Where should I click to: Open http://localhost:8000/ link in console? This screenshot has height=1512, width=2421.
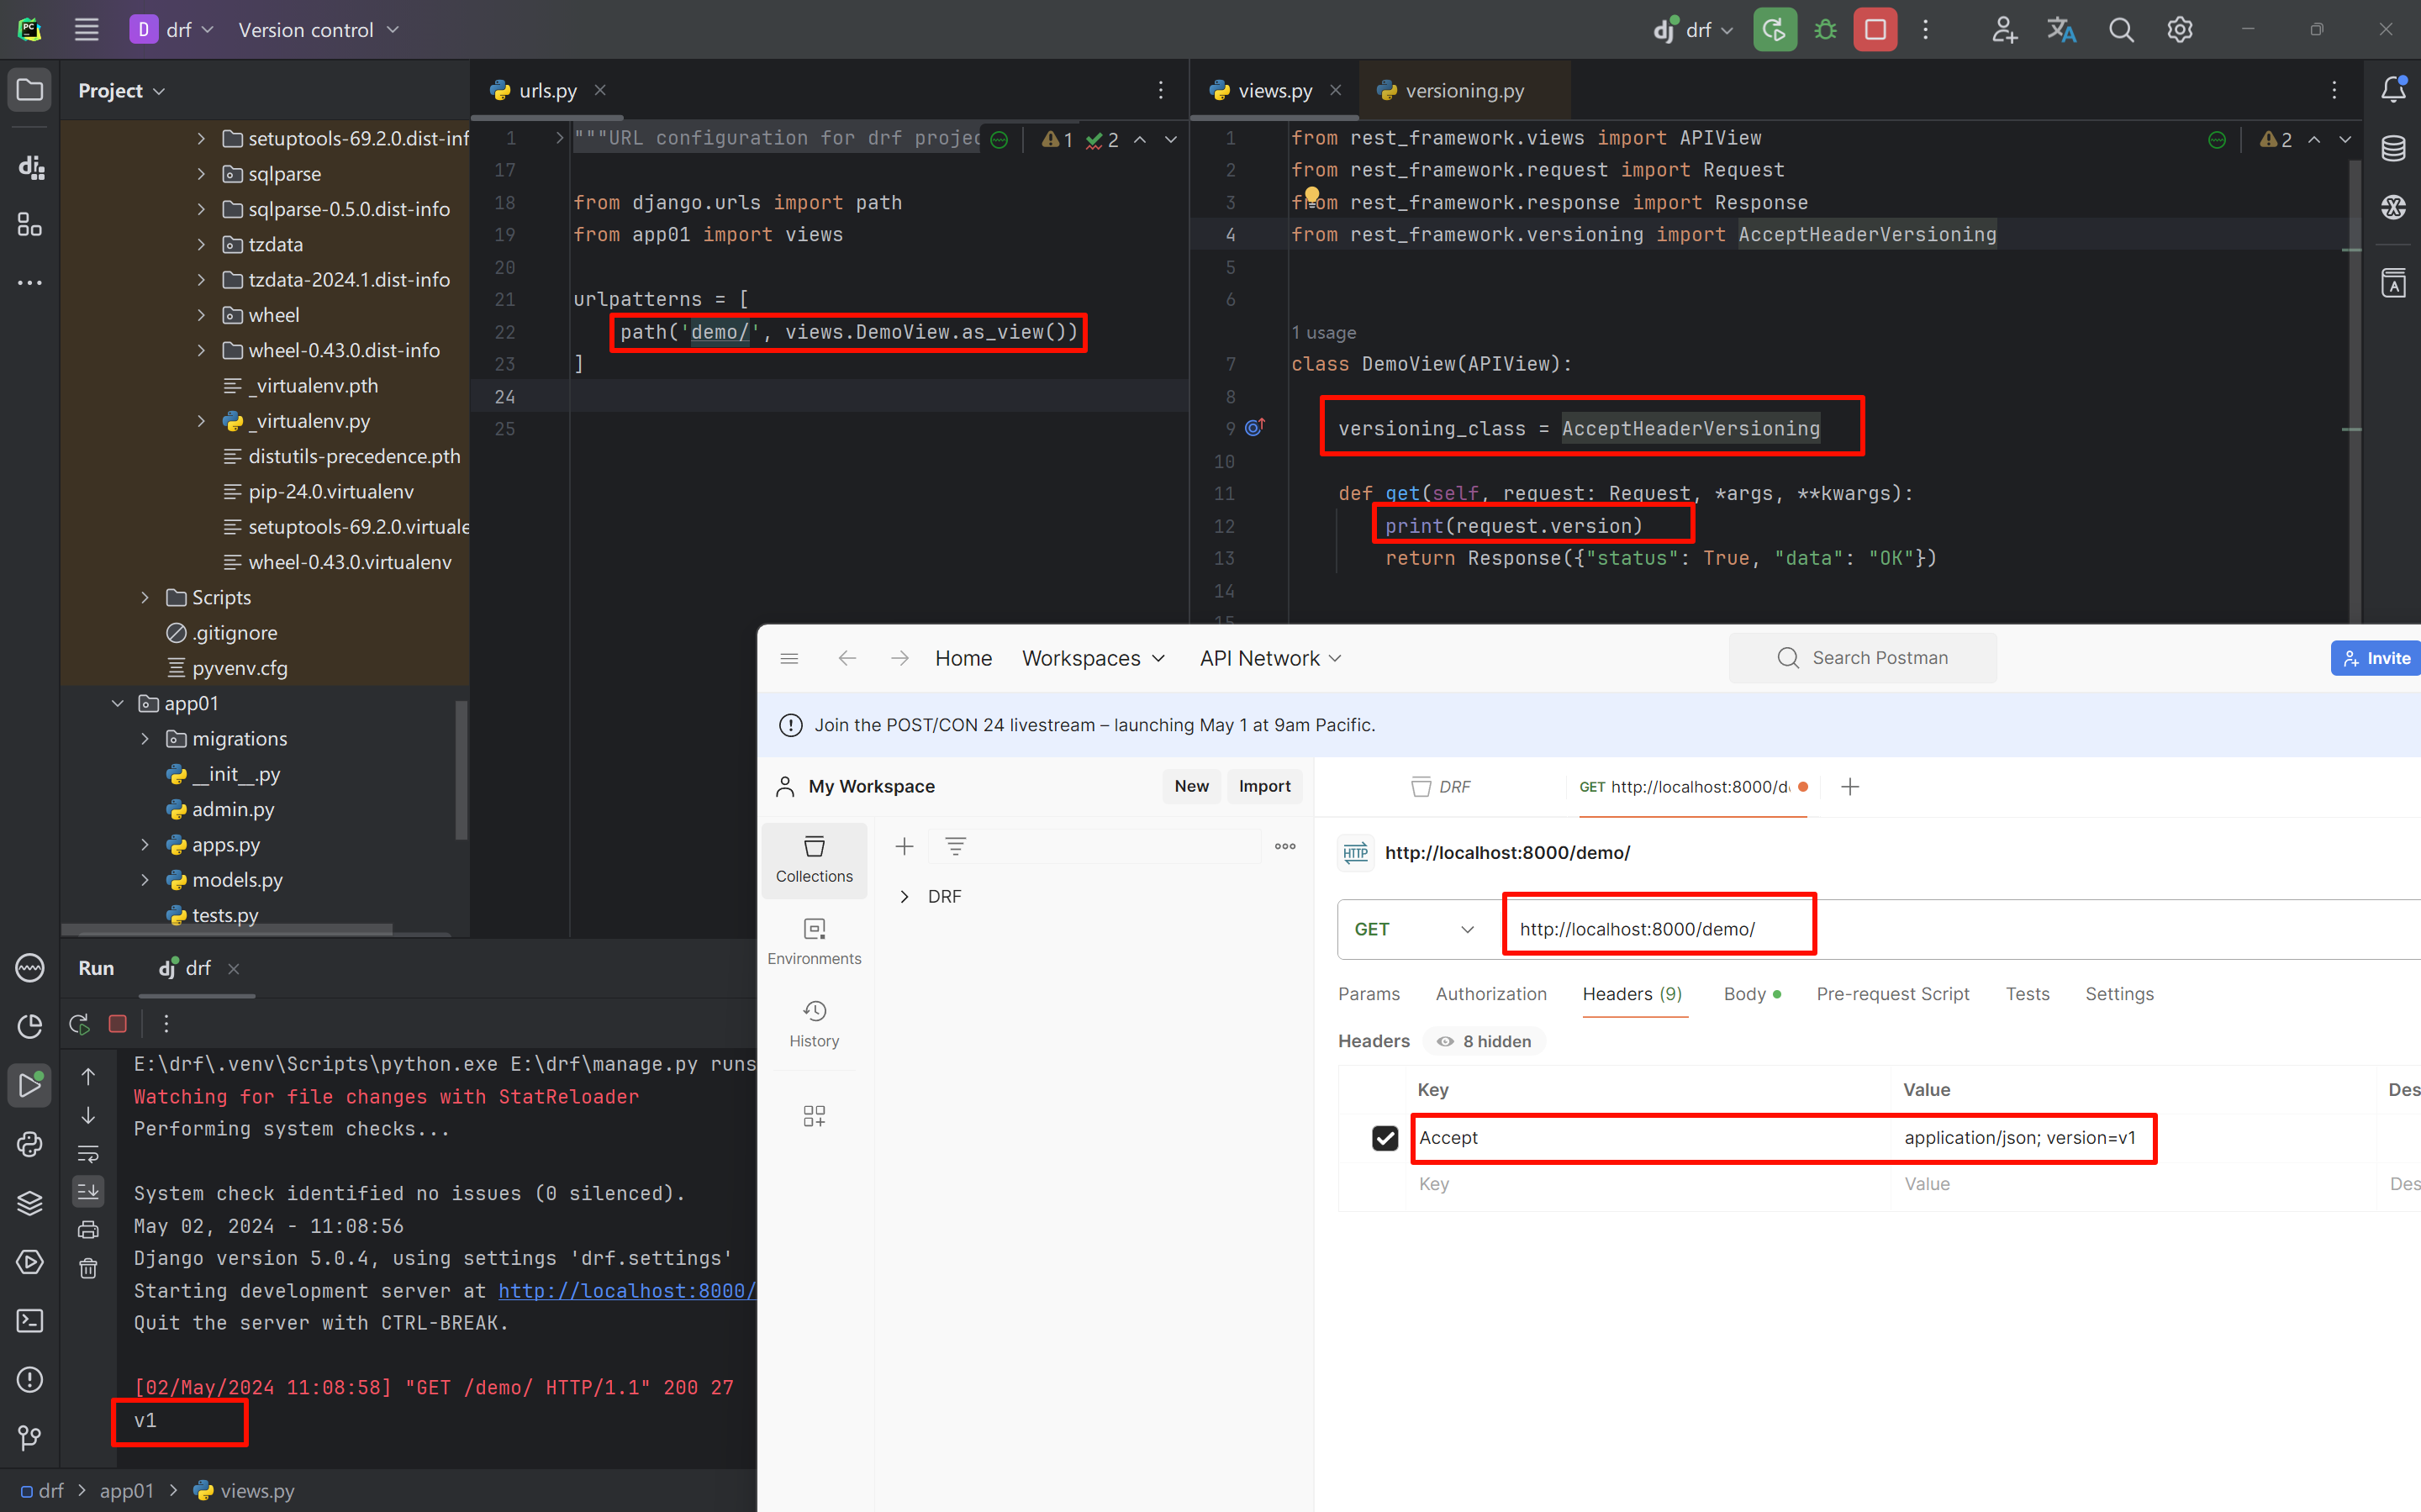point(626,1290)
